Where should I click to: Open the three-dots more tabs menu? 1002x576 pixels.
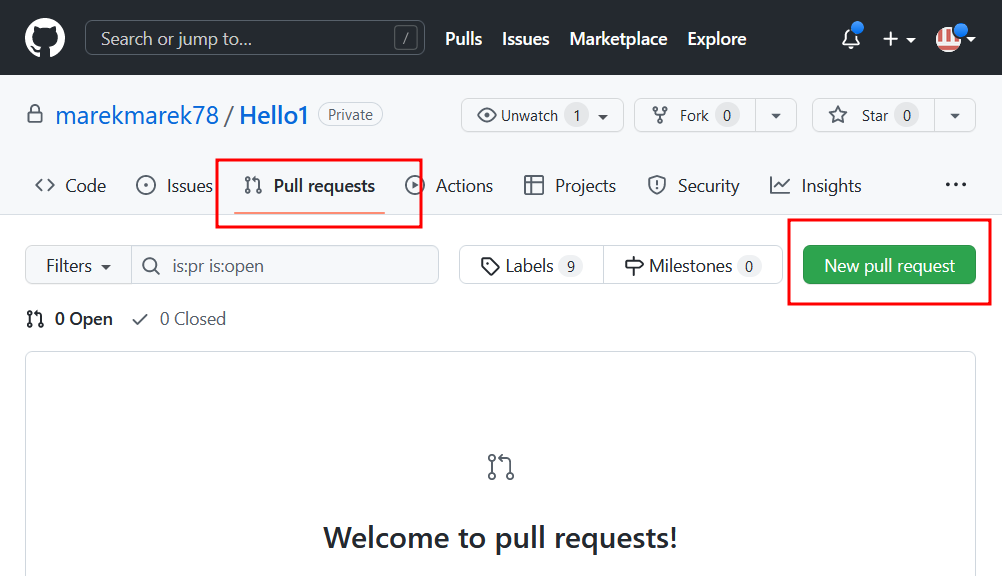(x=956, y=185)
